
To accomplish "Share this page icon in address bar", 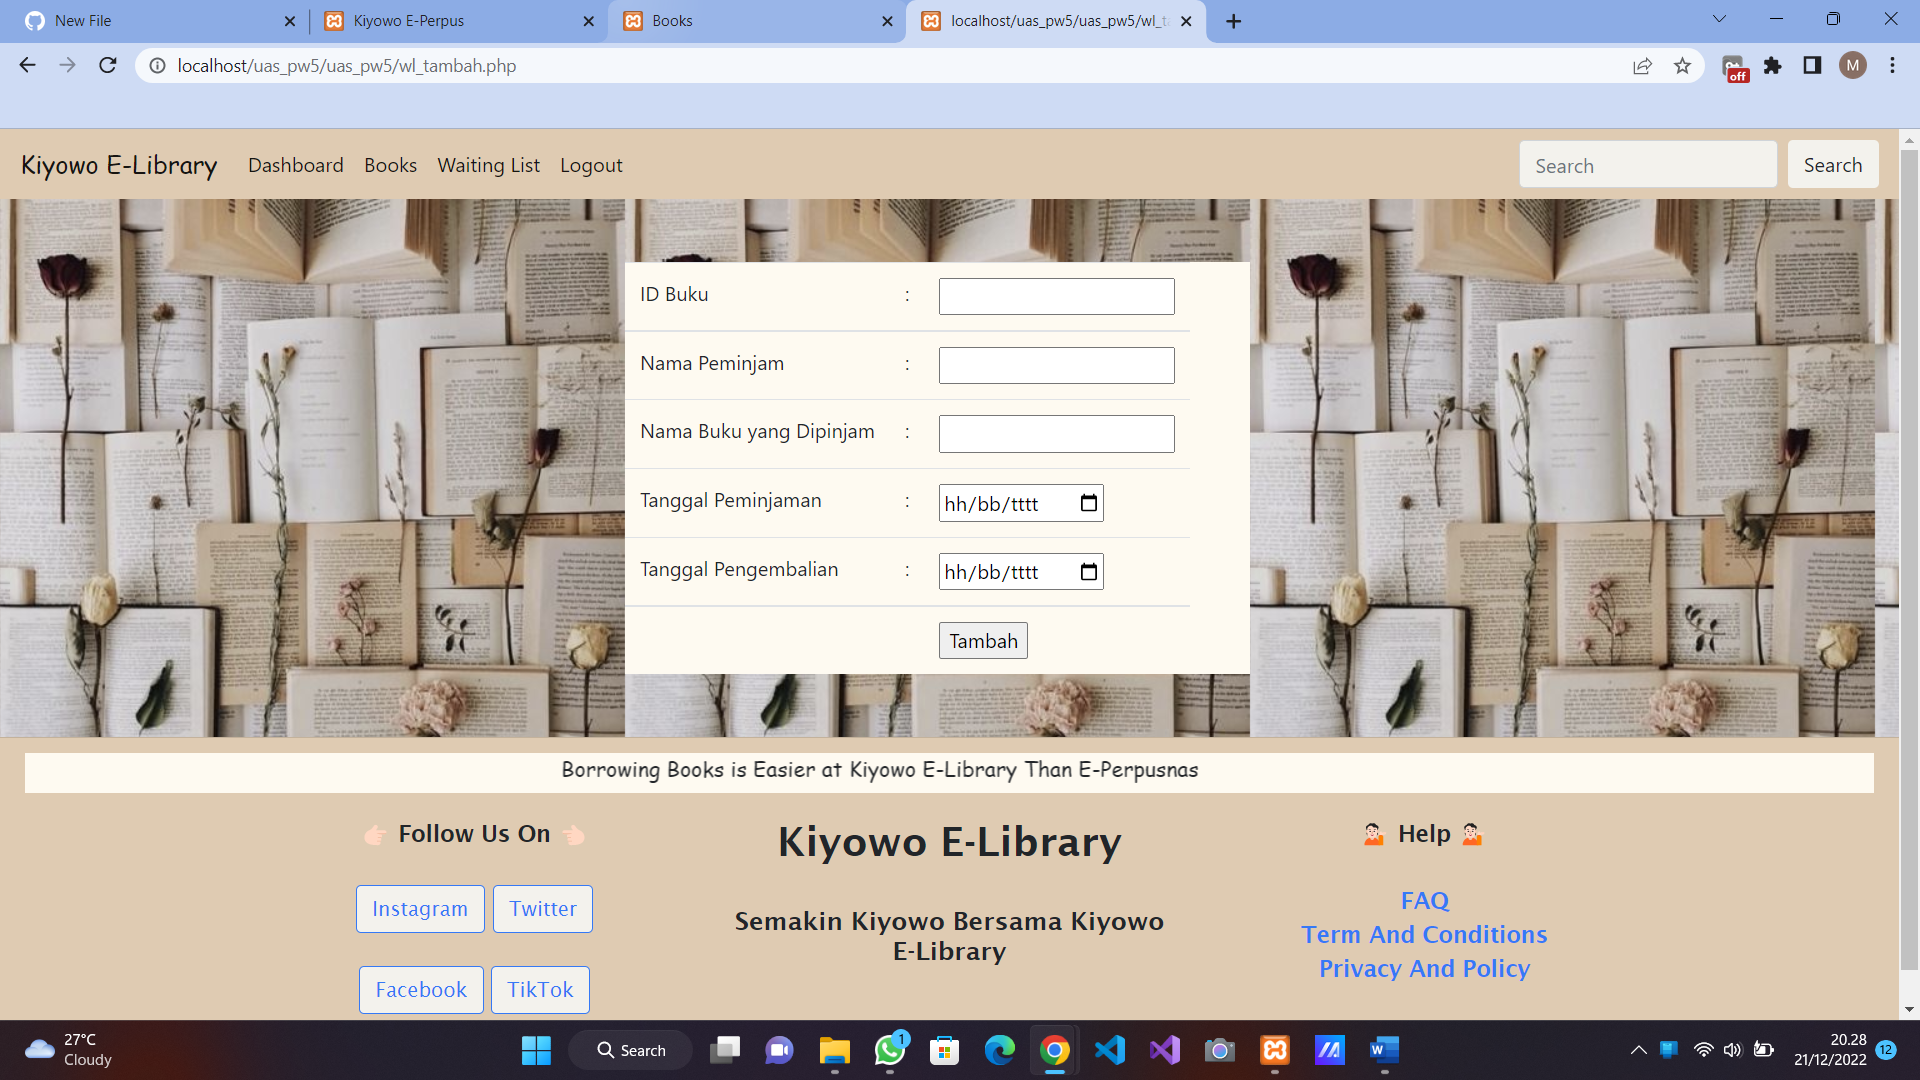I will click(1642, 66).
